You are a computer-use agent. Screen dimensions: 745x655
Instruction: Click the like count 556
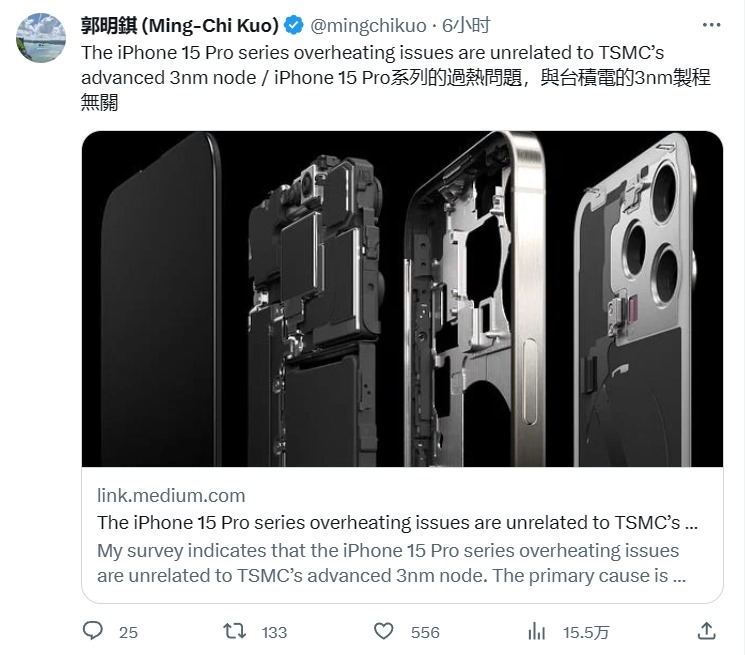(x=425, y=632)
